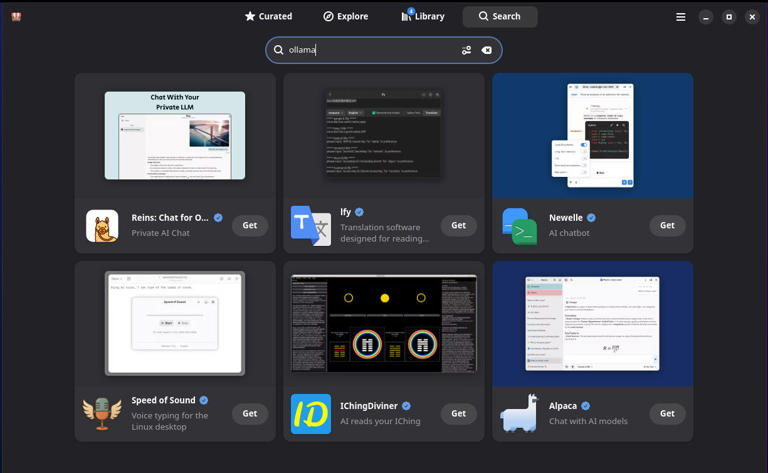The height and width of the screenshot is (473, 768).
Task: Click "AI reads your IChing" description
Action: (380, 421)
